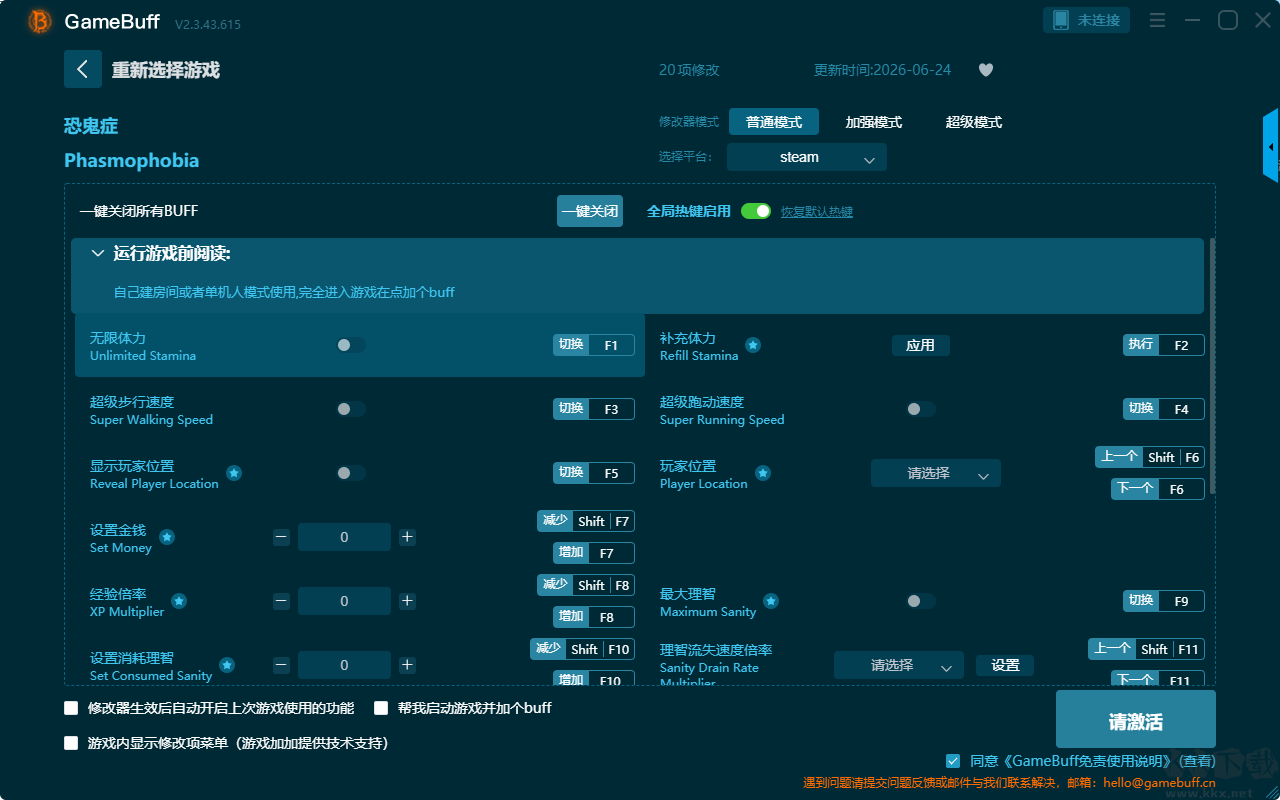Click the minus icon for Set Money
Screen dimensions: 1280x800
pos(281,537)
